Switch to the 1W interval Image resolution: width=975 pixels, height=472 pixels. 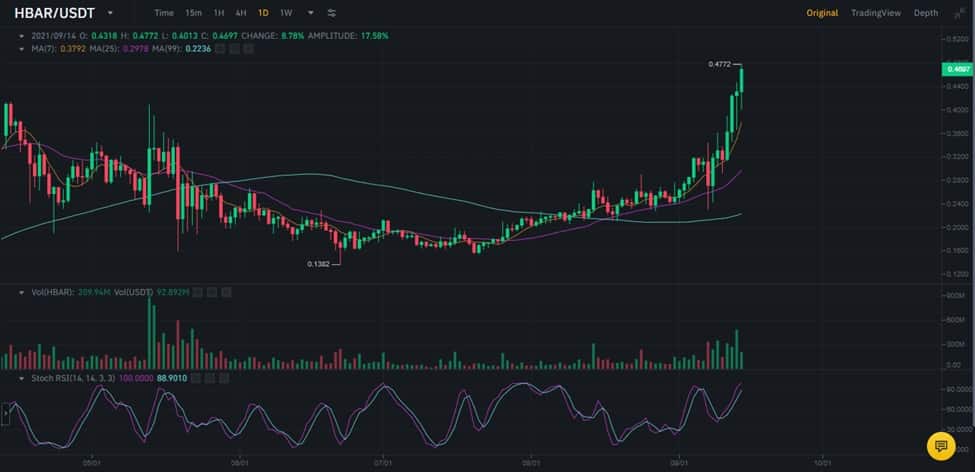click(286, 13)
